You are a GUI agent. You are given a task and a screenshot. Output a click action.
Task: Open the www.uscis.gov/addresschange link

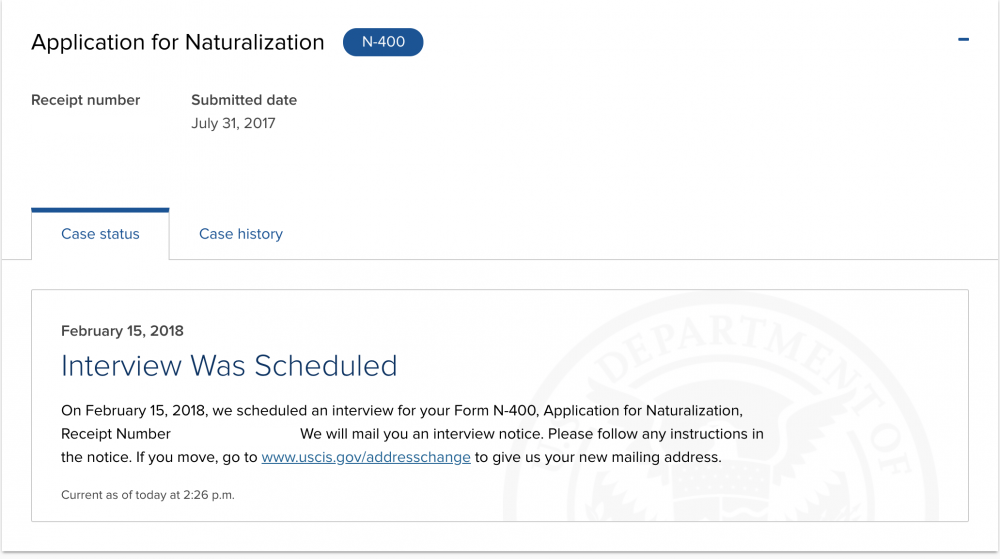[366, 457]
